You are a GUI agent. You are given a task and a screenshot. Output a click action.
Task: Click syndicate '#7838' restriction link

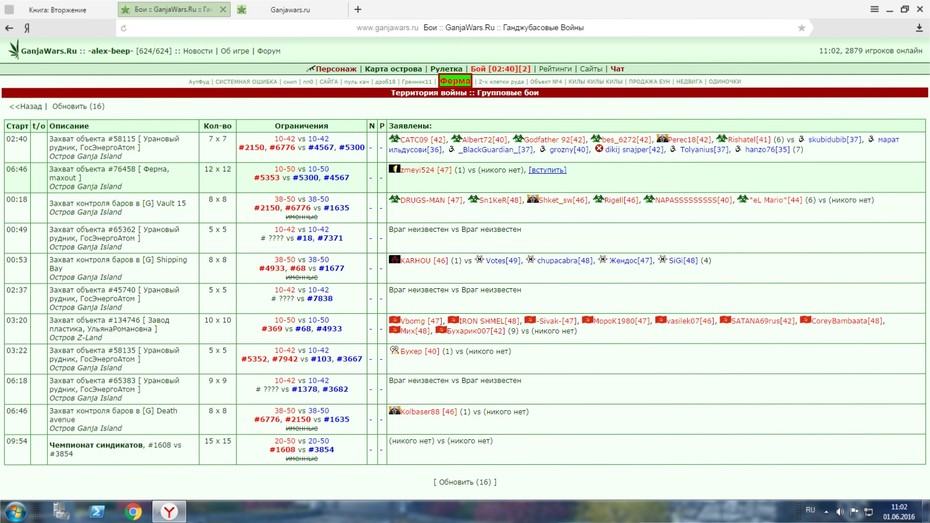coord(320,298)
